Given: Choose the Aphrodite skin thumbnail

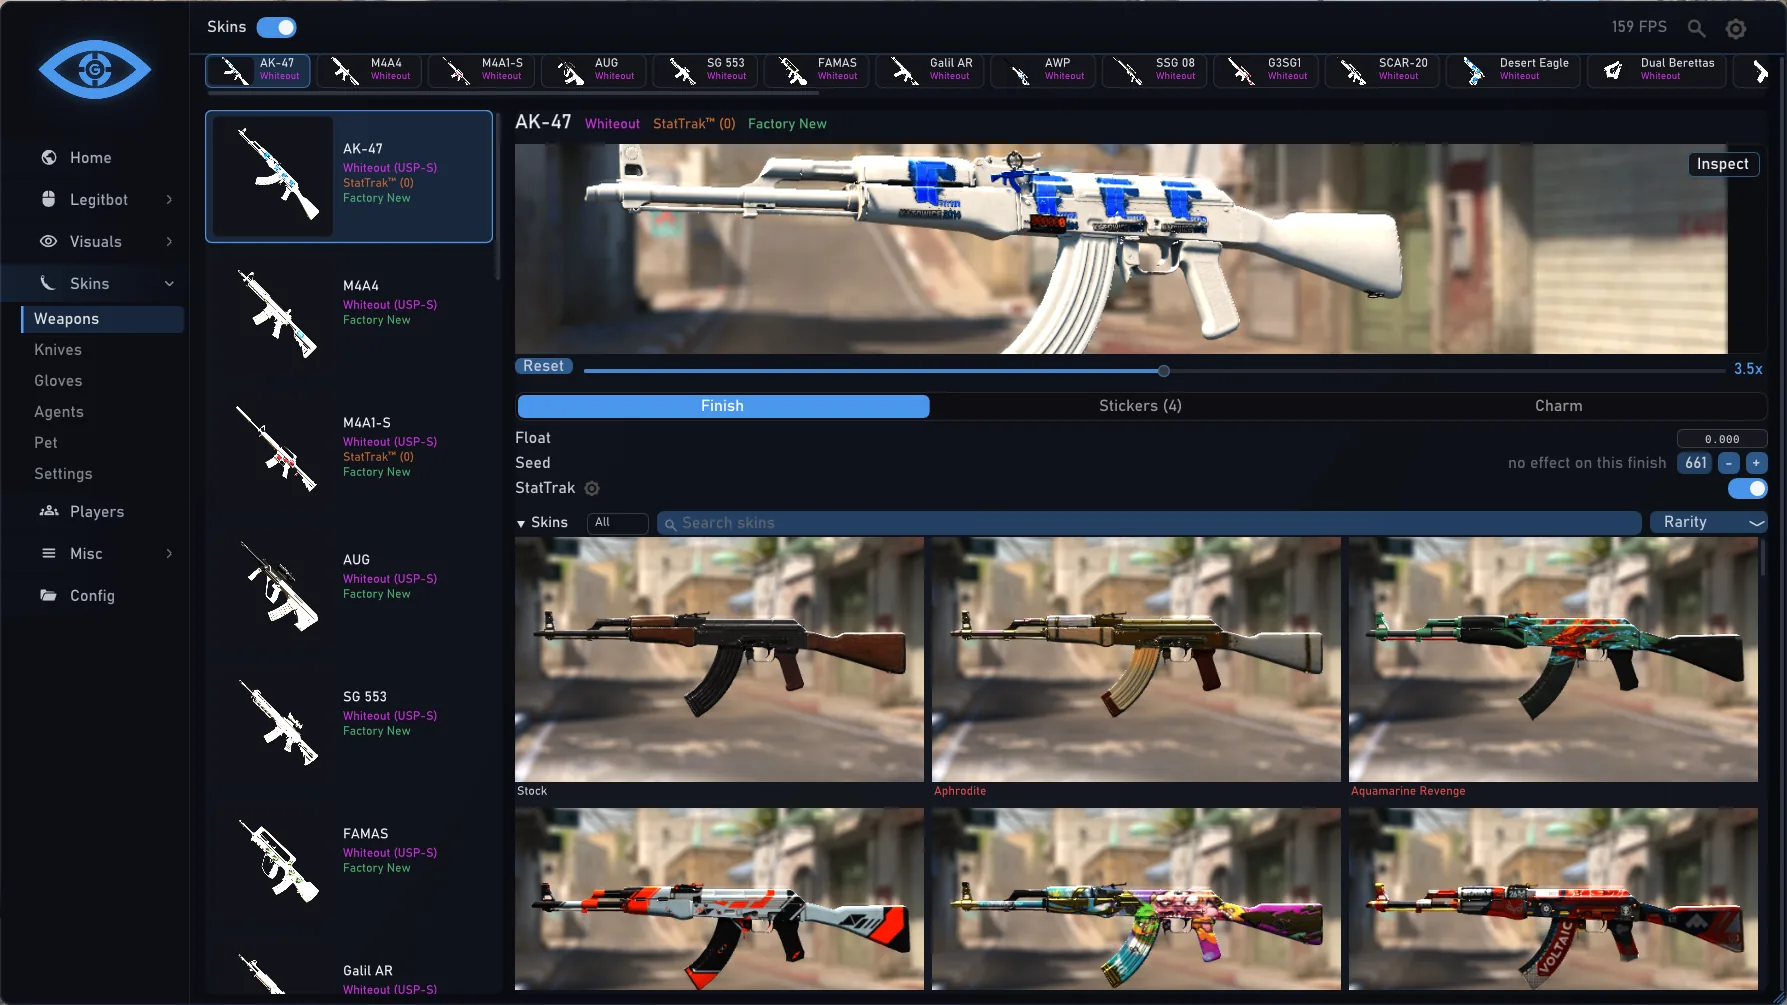Looking at the screenshot, I should point(1136,659).
